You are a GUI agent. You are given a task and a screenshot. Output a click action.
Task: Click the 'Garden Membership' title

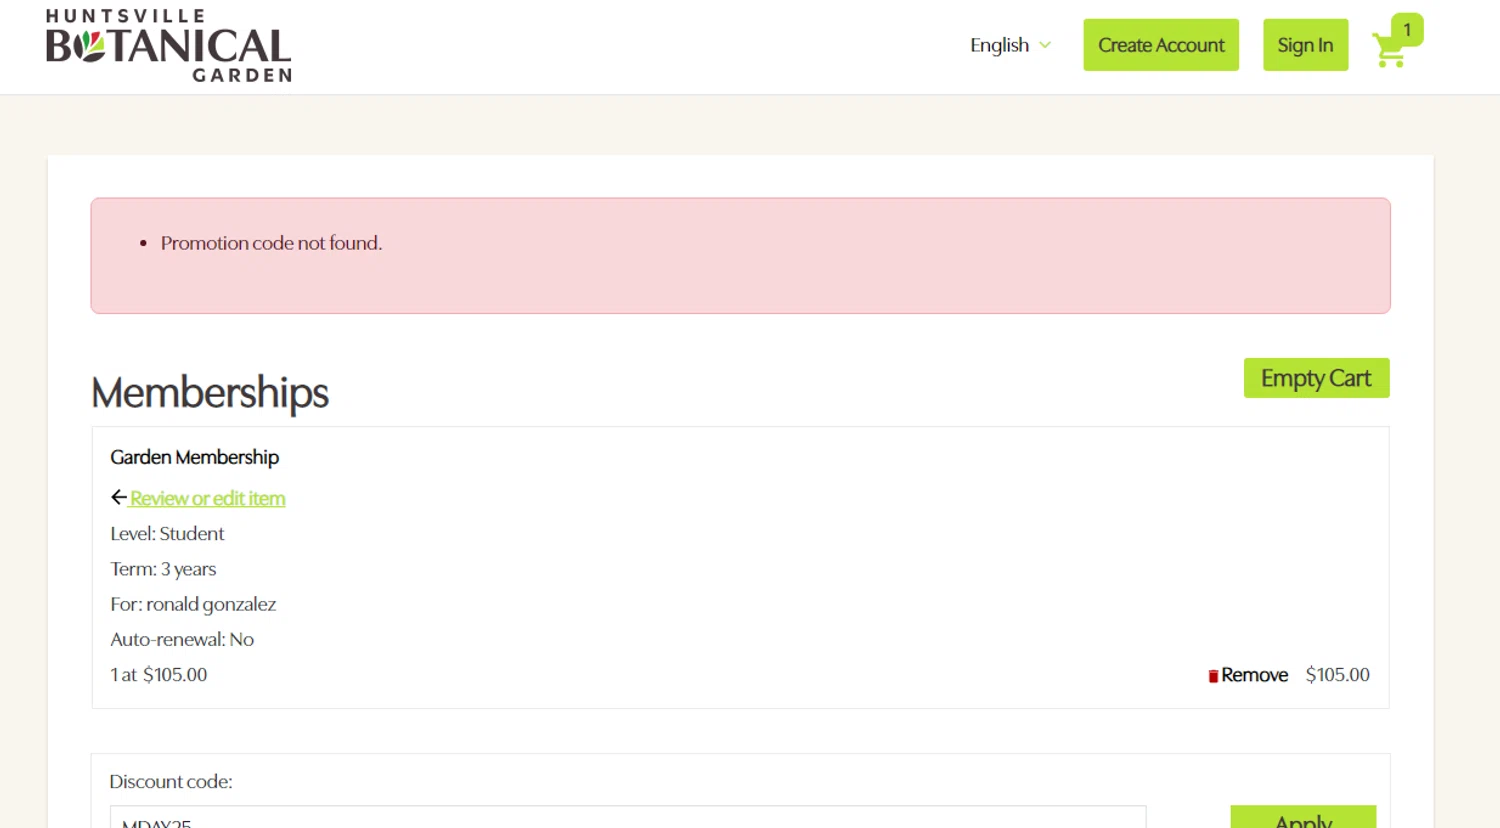[x=194, y=457]
